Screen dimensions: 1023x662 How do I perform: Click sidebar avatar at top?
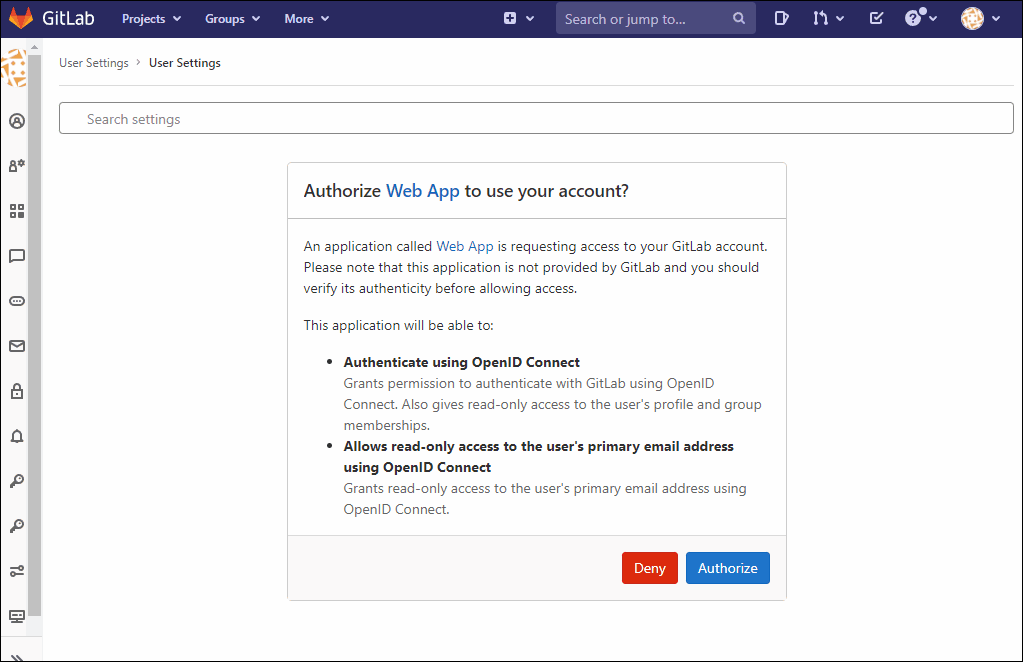click(14, 68)
